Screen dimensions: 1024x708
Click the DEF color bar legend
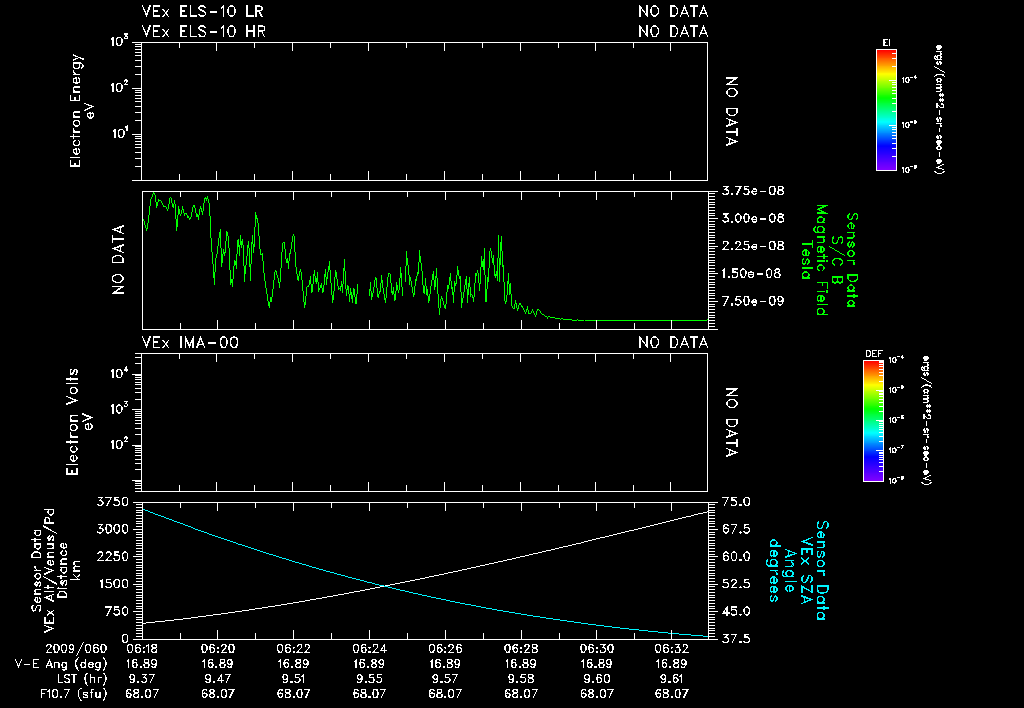[x=873, y=421]
